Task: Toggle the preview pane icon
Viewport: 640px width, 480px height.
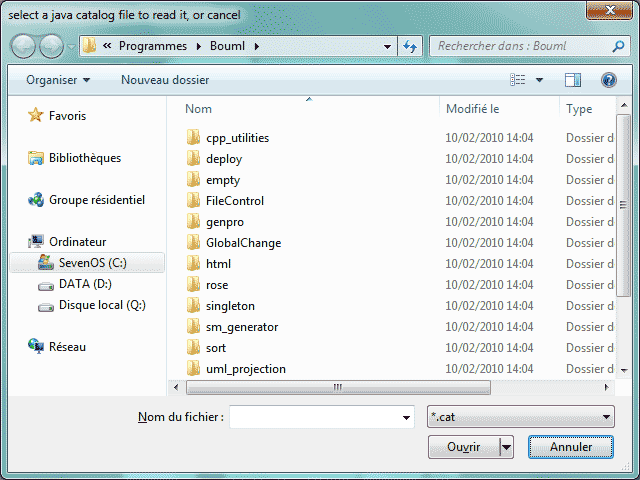Action: coord(573,80)
